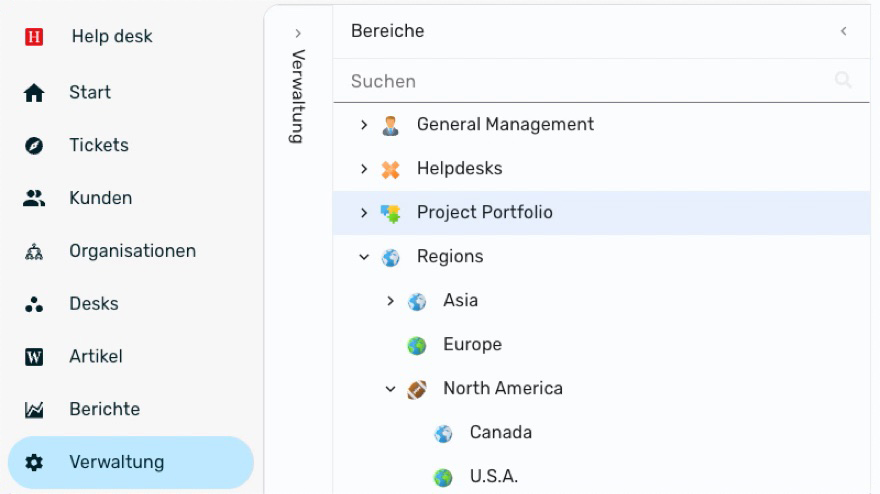
Task: Collapse the Regions tree node
Action: click(x=365, y=257)
